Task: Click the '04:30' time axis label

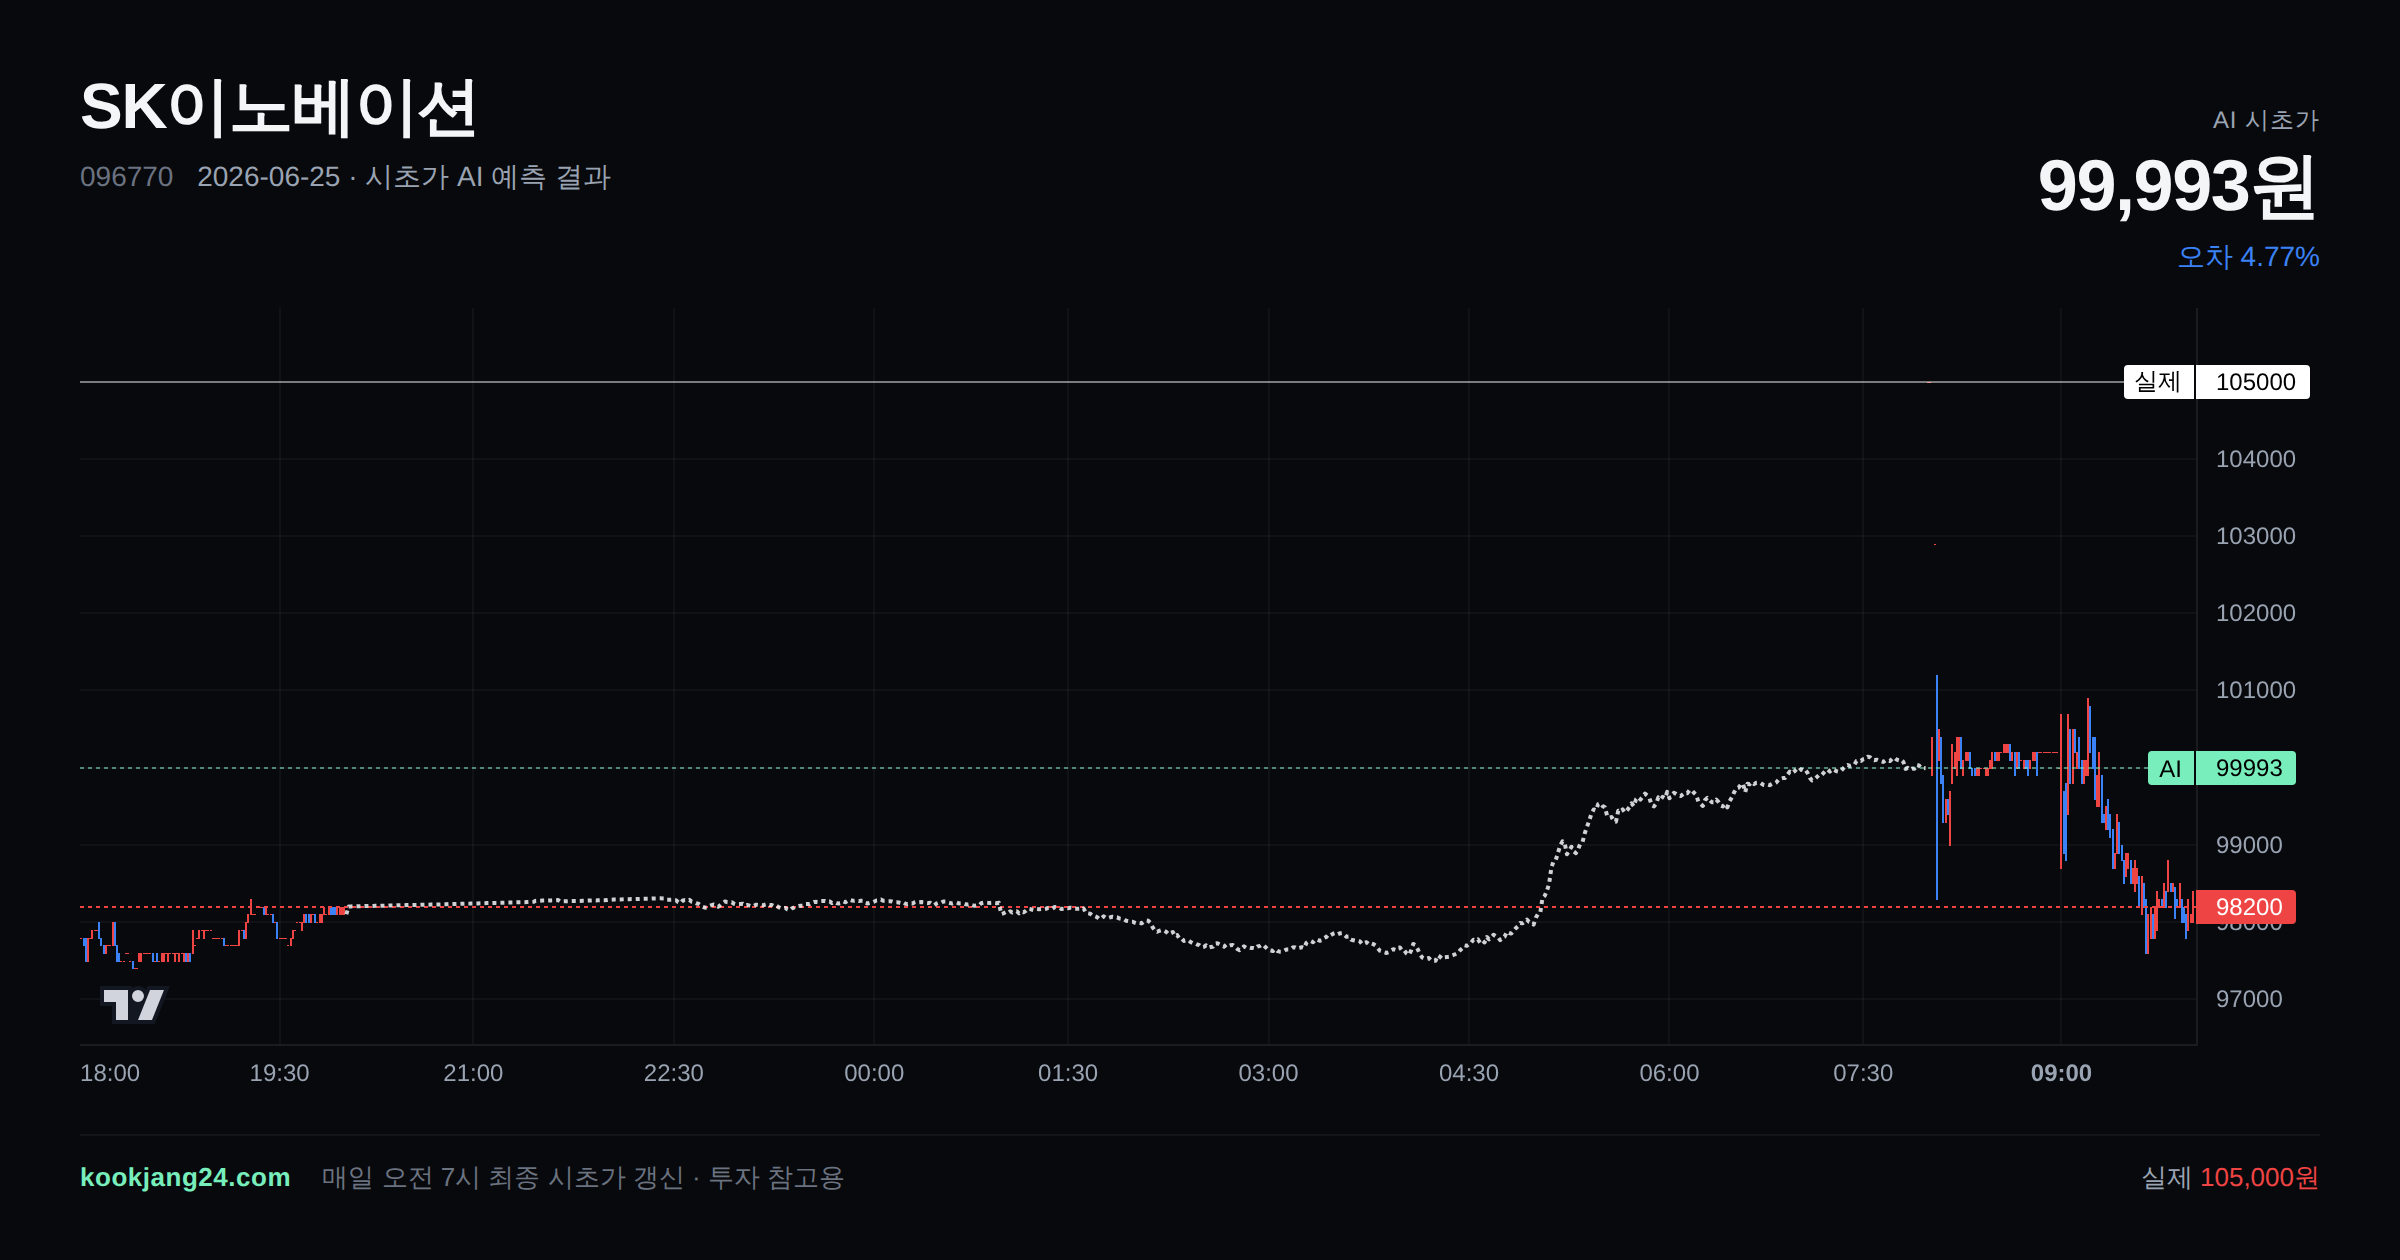Action: coord(1469,1073)
